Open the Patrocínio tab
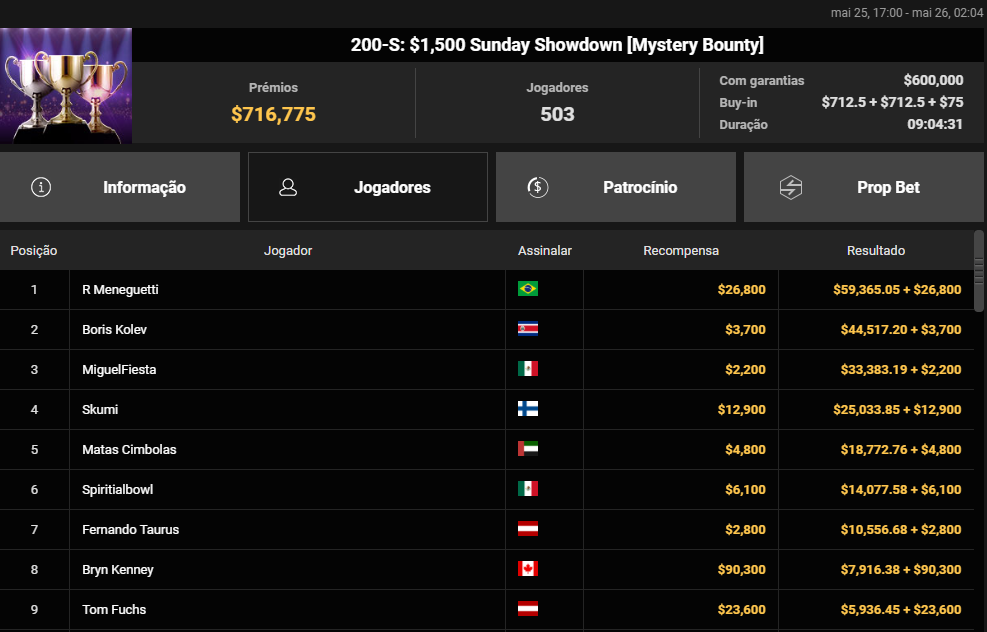 616,187
